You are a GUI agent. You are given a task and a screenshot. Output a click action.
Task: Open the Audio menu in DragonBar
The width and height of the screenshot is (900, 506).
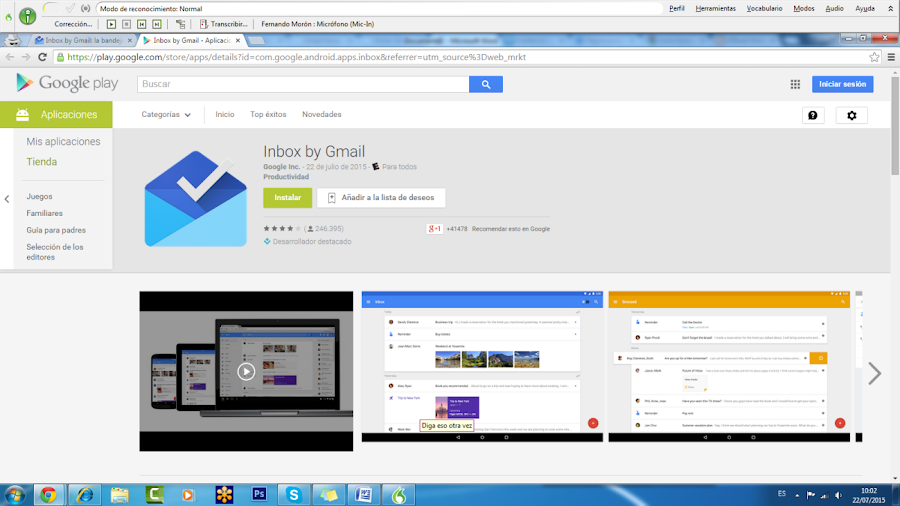834,9
